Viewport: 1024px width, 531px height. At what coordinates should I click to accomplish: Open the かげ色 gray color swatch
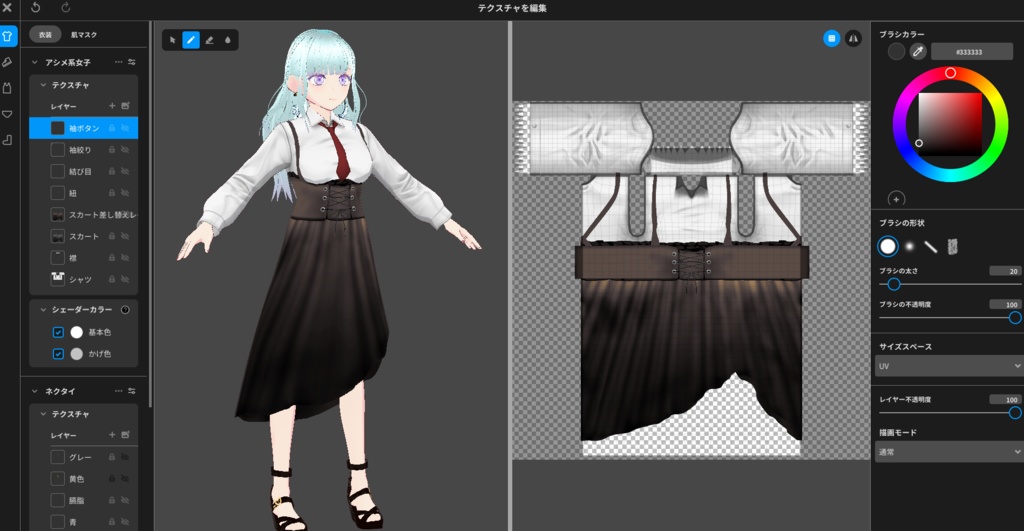(76, 353)
